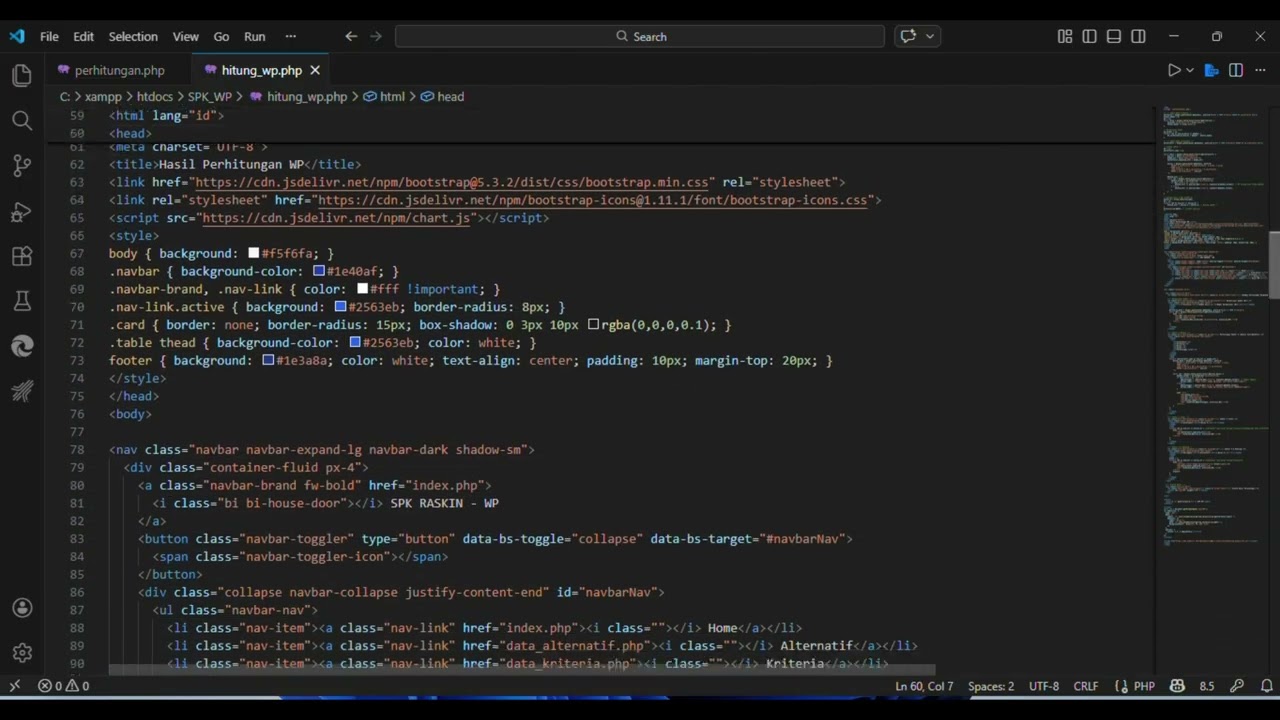Open the Testing flask view
This screenshot has height=720, width=1280.
(x=22, y=301)
